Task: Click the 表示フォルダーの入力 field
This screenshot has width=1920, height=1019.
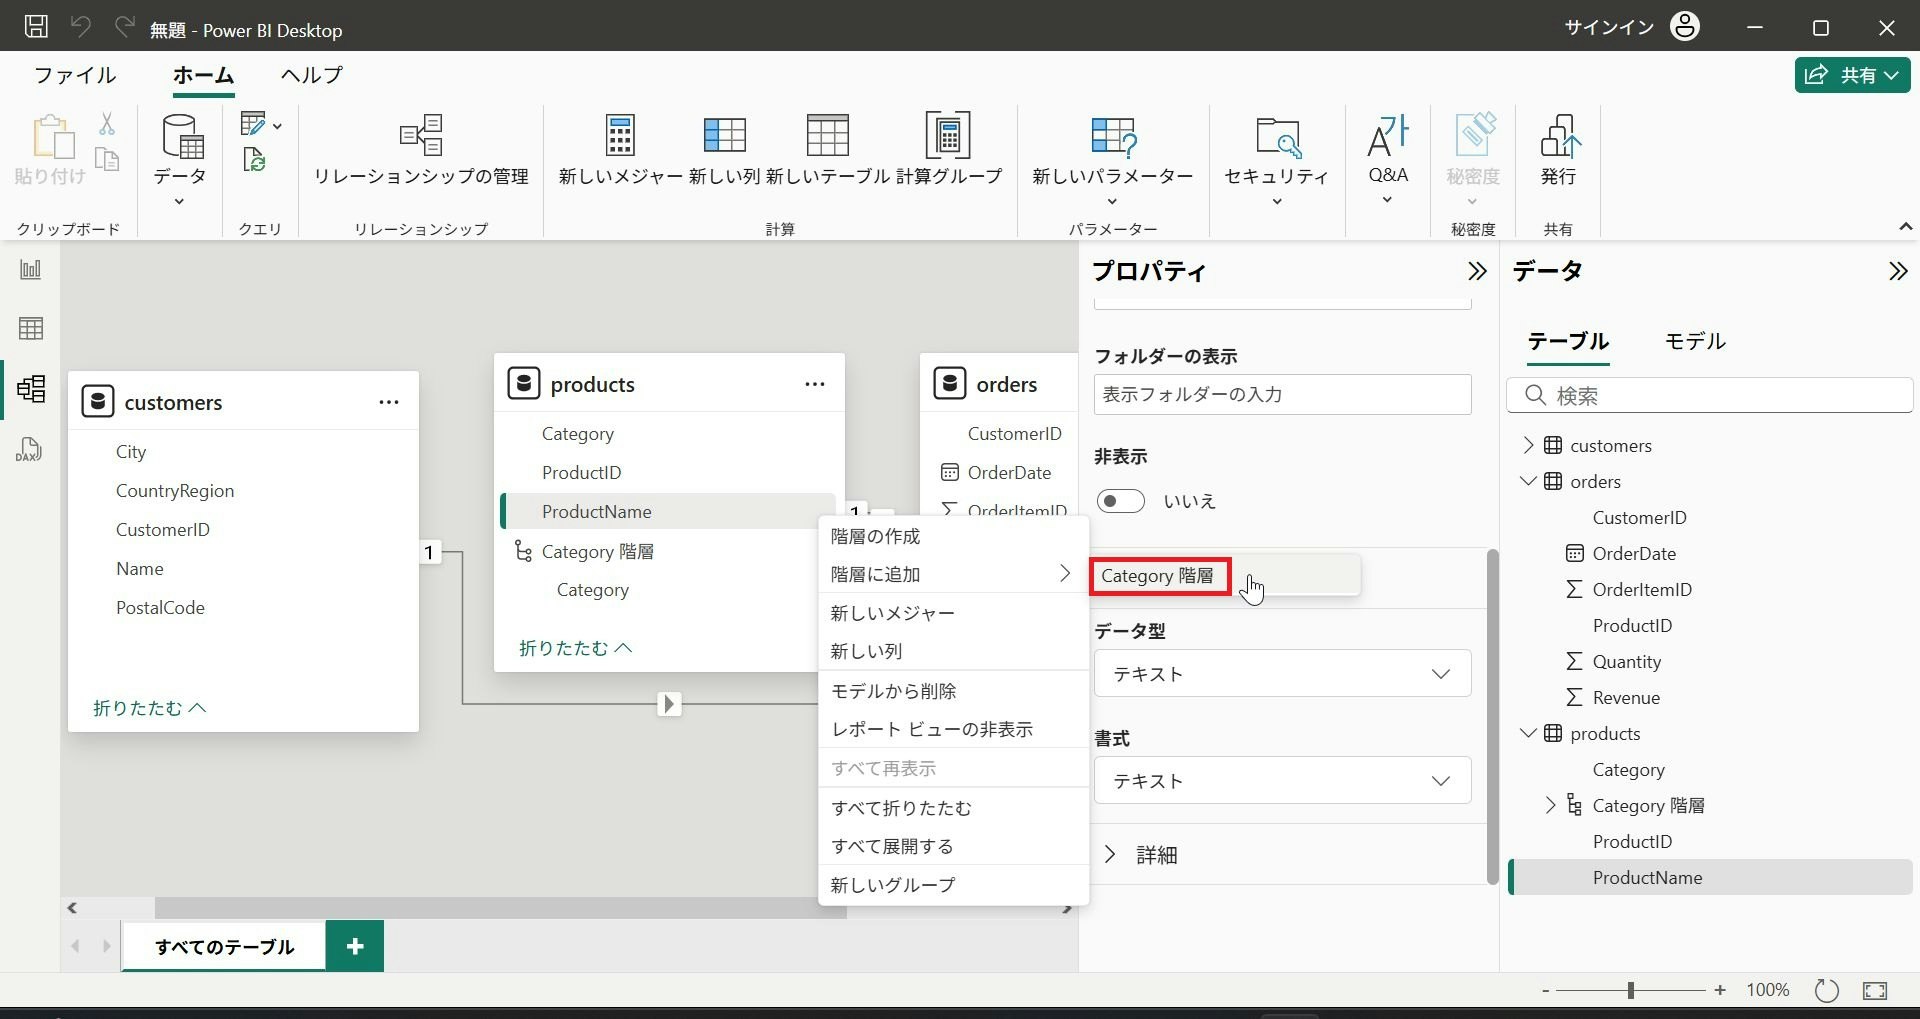Action: [1282, 394]
